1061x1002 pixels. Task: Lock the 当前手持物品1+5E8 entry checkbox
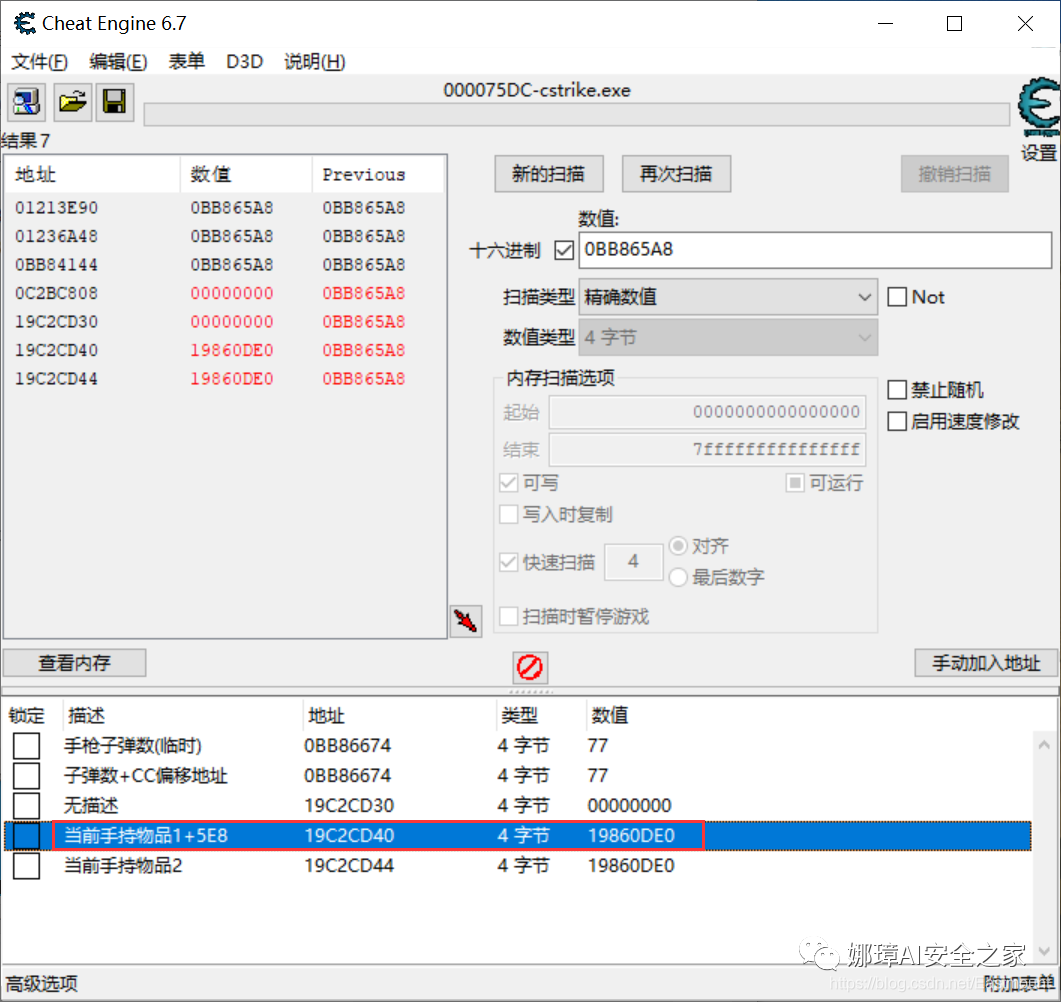tap(26, 836)
